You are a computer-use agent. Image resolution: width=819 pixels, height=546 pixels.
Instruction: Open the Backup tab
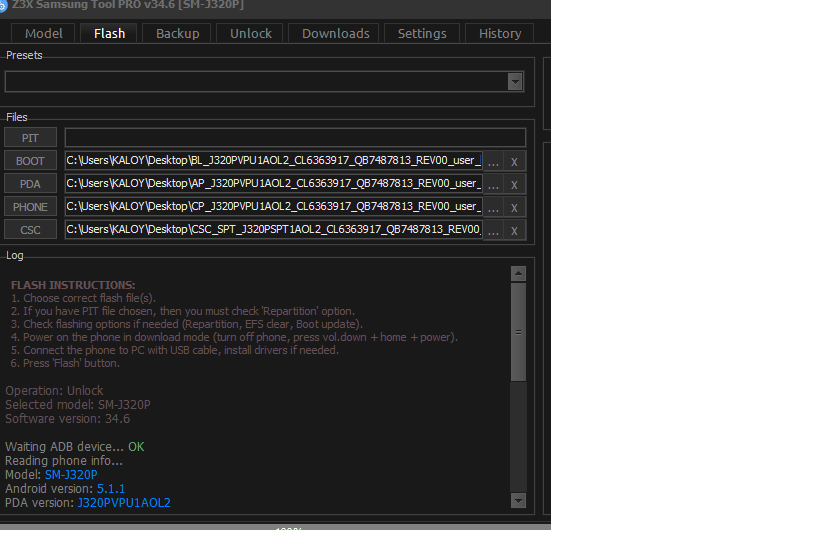[177, 33]
